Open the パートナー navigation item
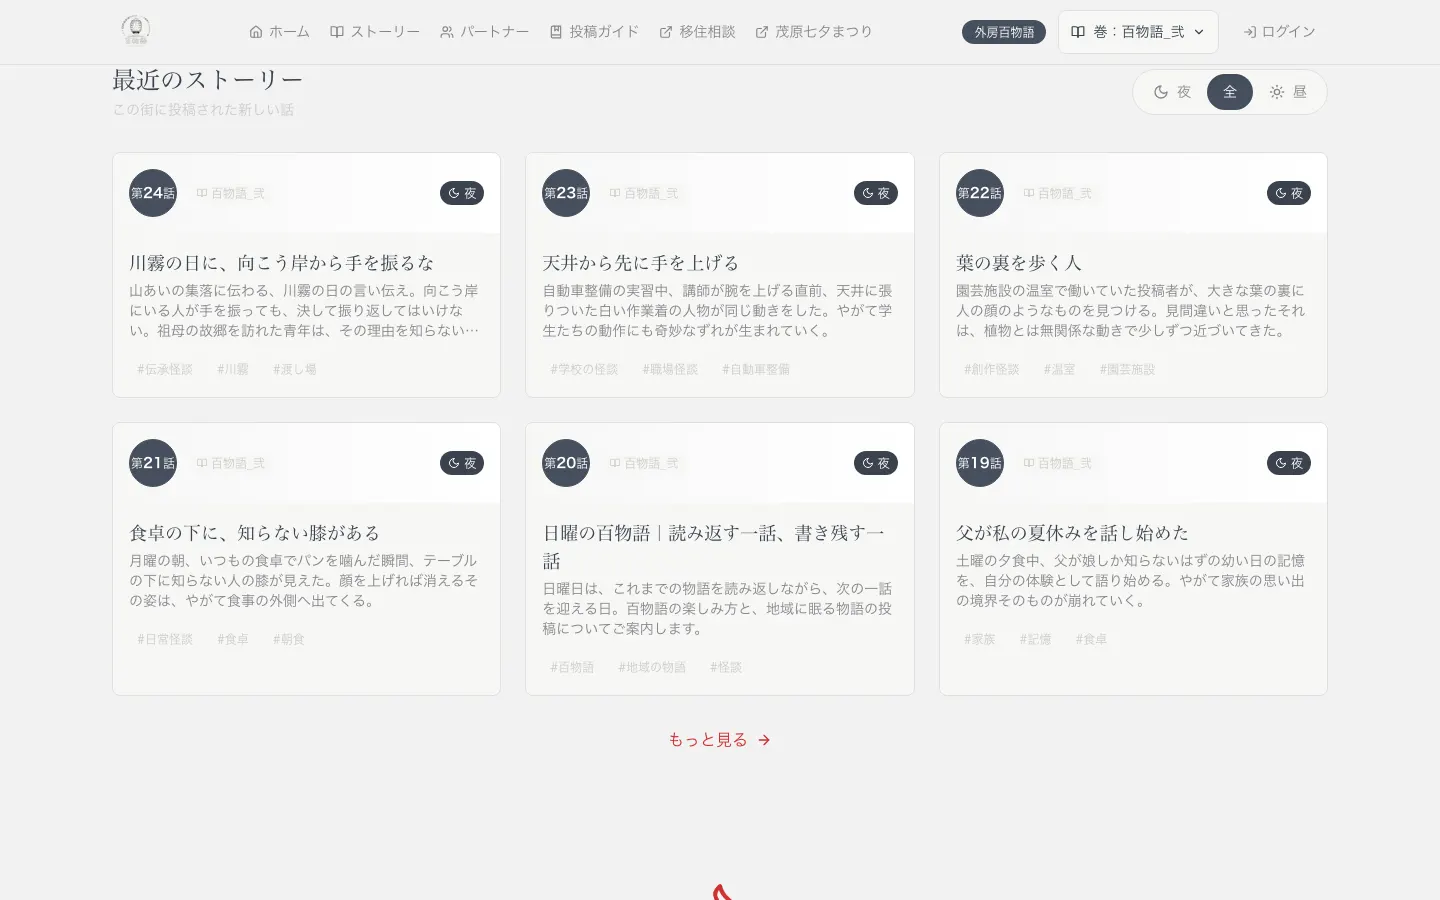 pyautogui.click(x=485, y=32)
